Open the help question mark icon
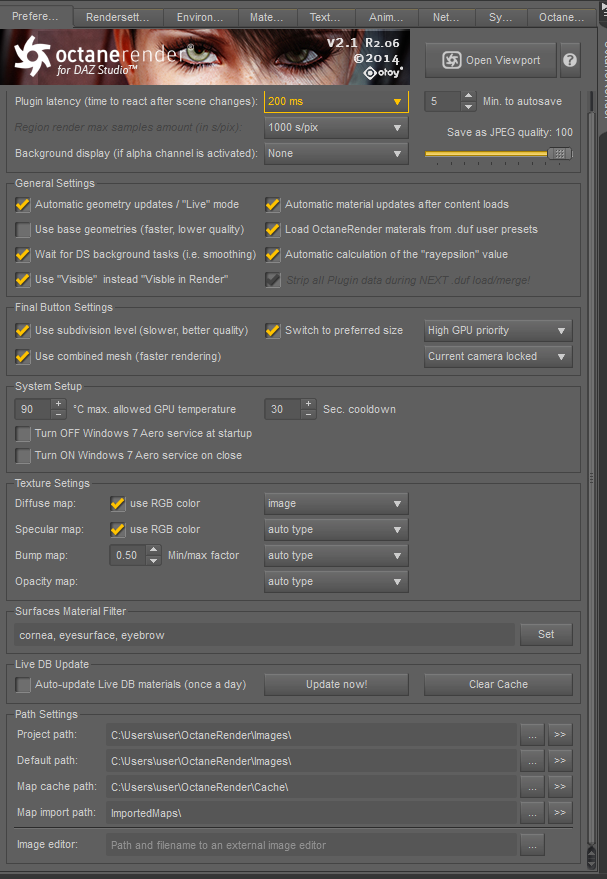The image size is (607, 879). coord(570,60)
